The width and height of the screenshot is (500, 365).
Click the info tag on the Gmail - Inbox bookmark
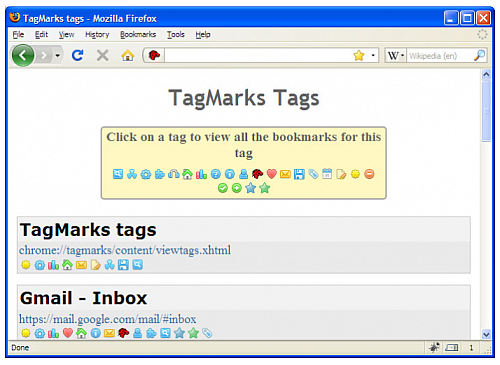[x=96, y=333]
